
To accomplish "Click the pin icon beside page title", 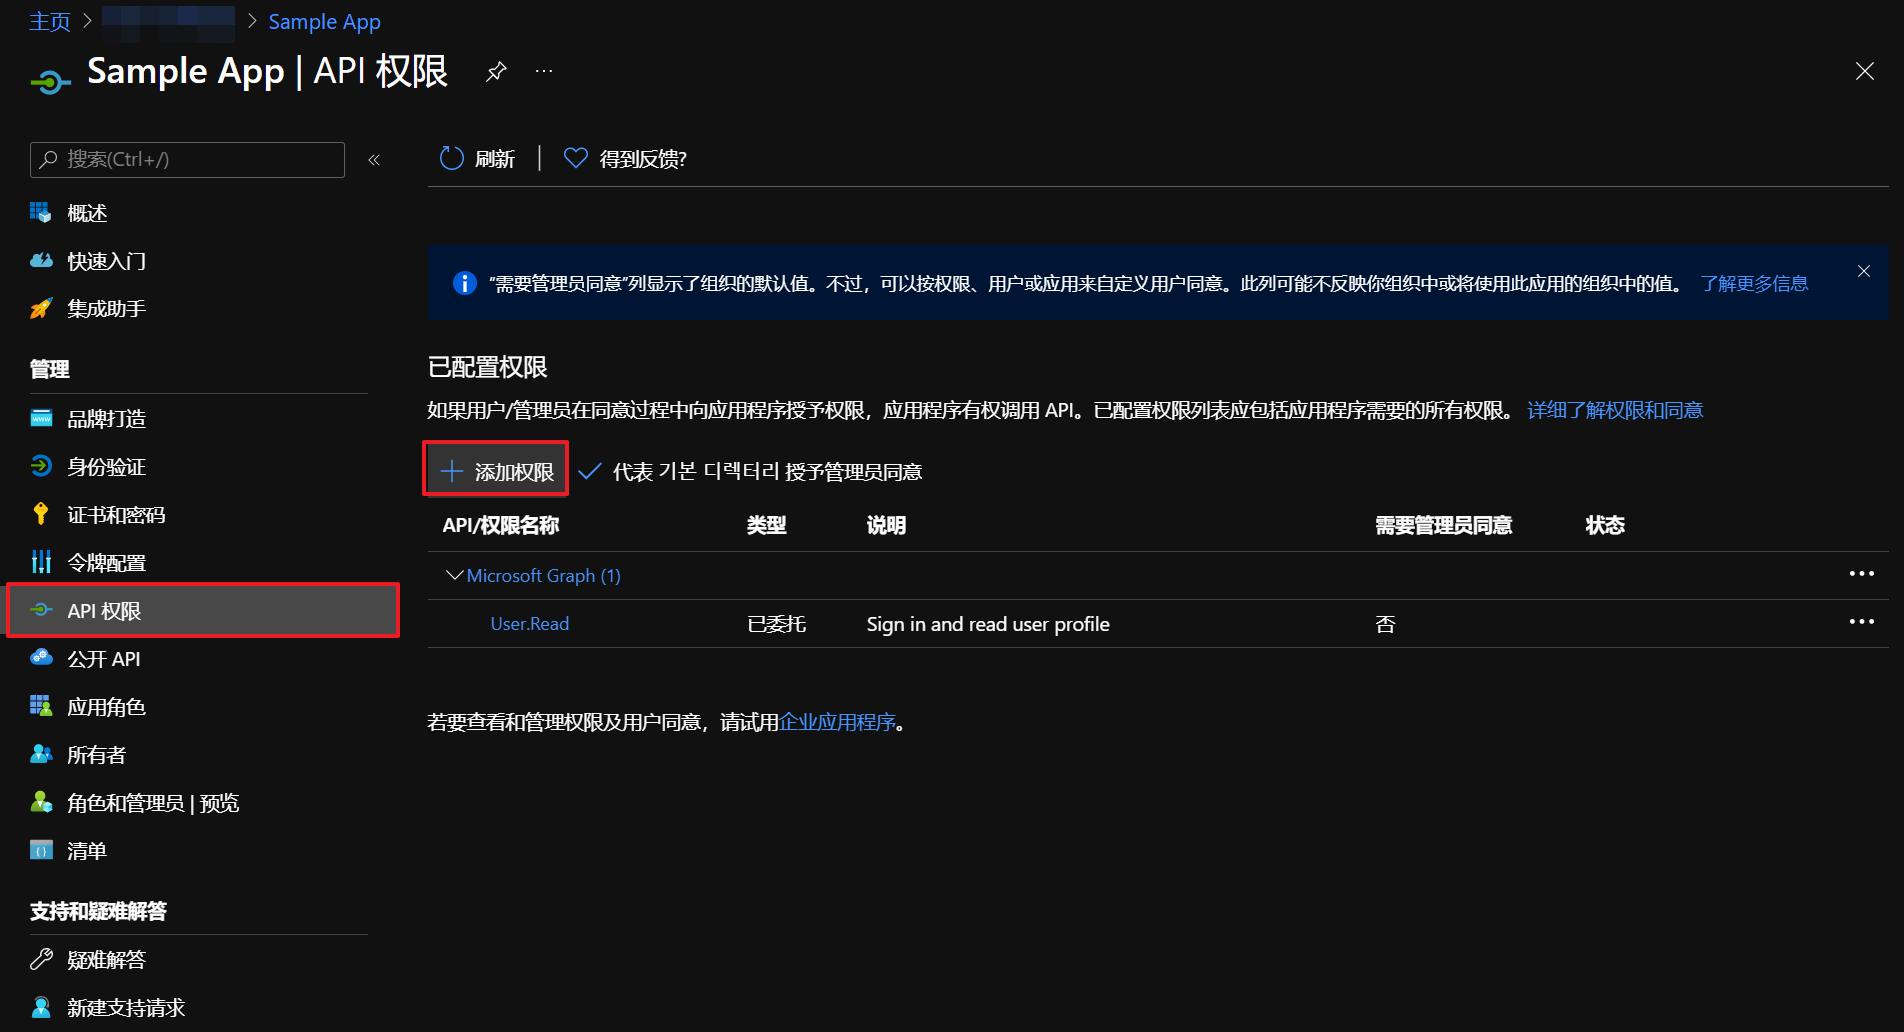I will 496,72.
